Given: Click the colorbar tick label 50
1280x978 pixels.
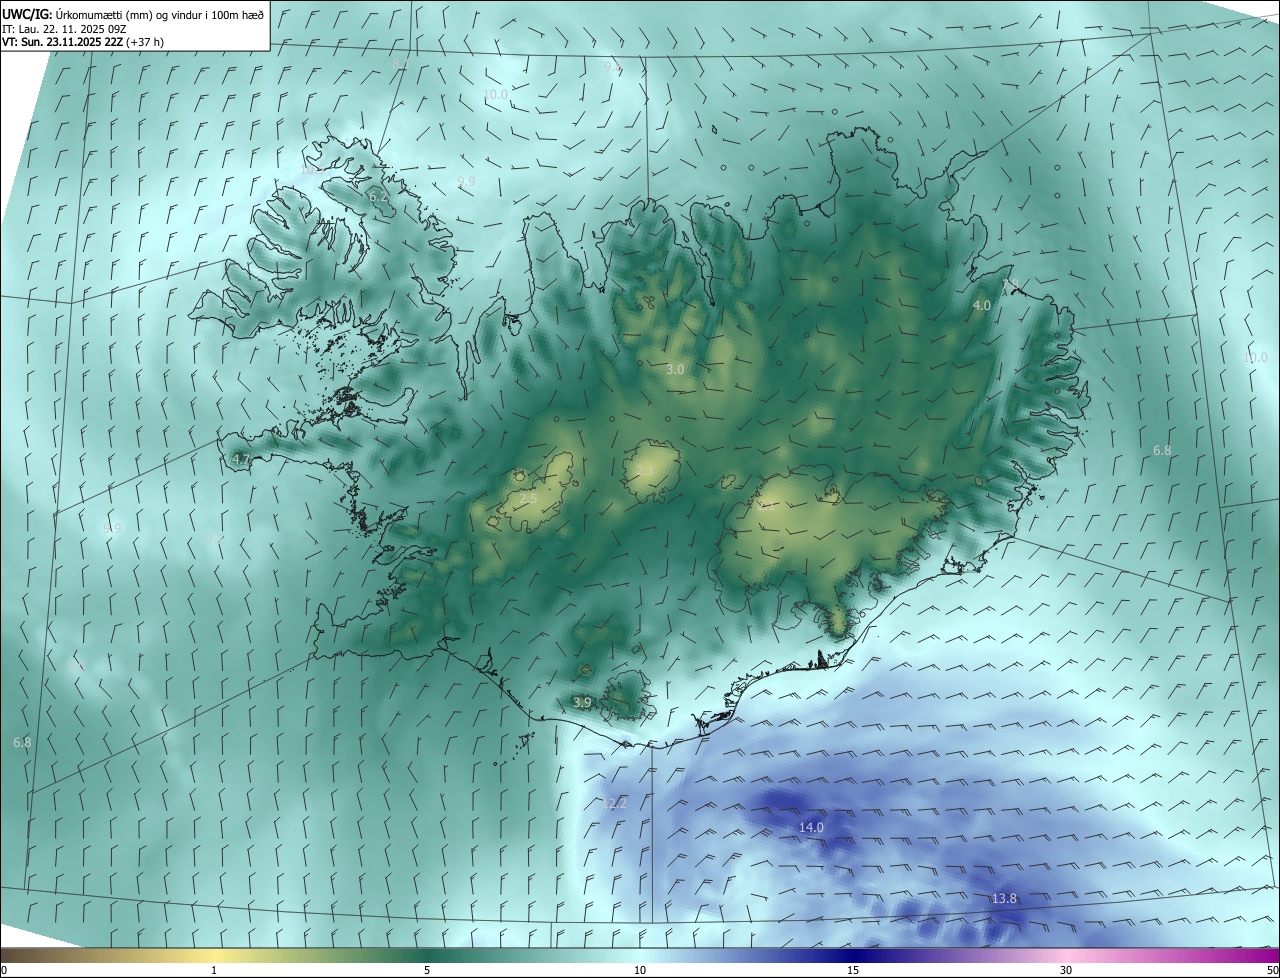Looking at the screenshot, I should (1272, 970).
